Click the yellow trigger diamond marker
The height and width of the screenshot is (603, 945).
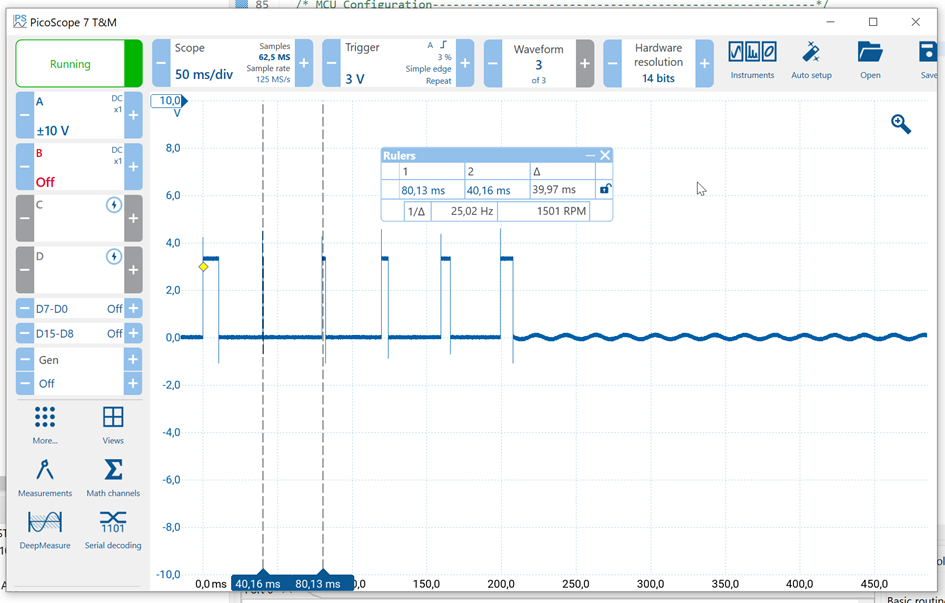pos(204,266)
